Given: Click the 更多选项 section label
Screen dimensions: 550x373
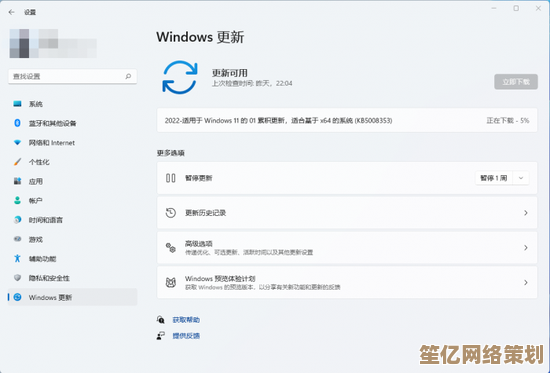Looking at the screenshot, I should [170, 153].
